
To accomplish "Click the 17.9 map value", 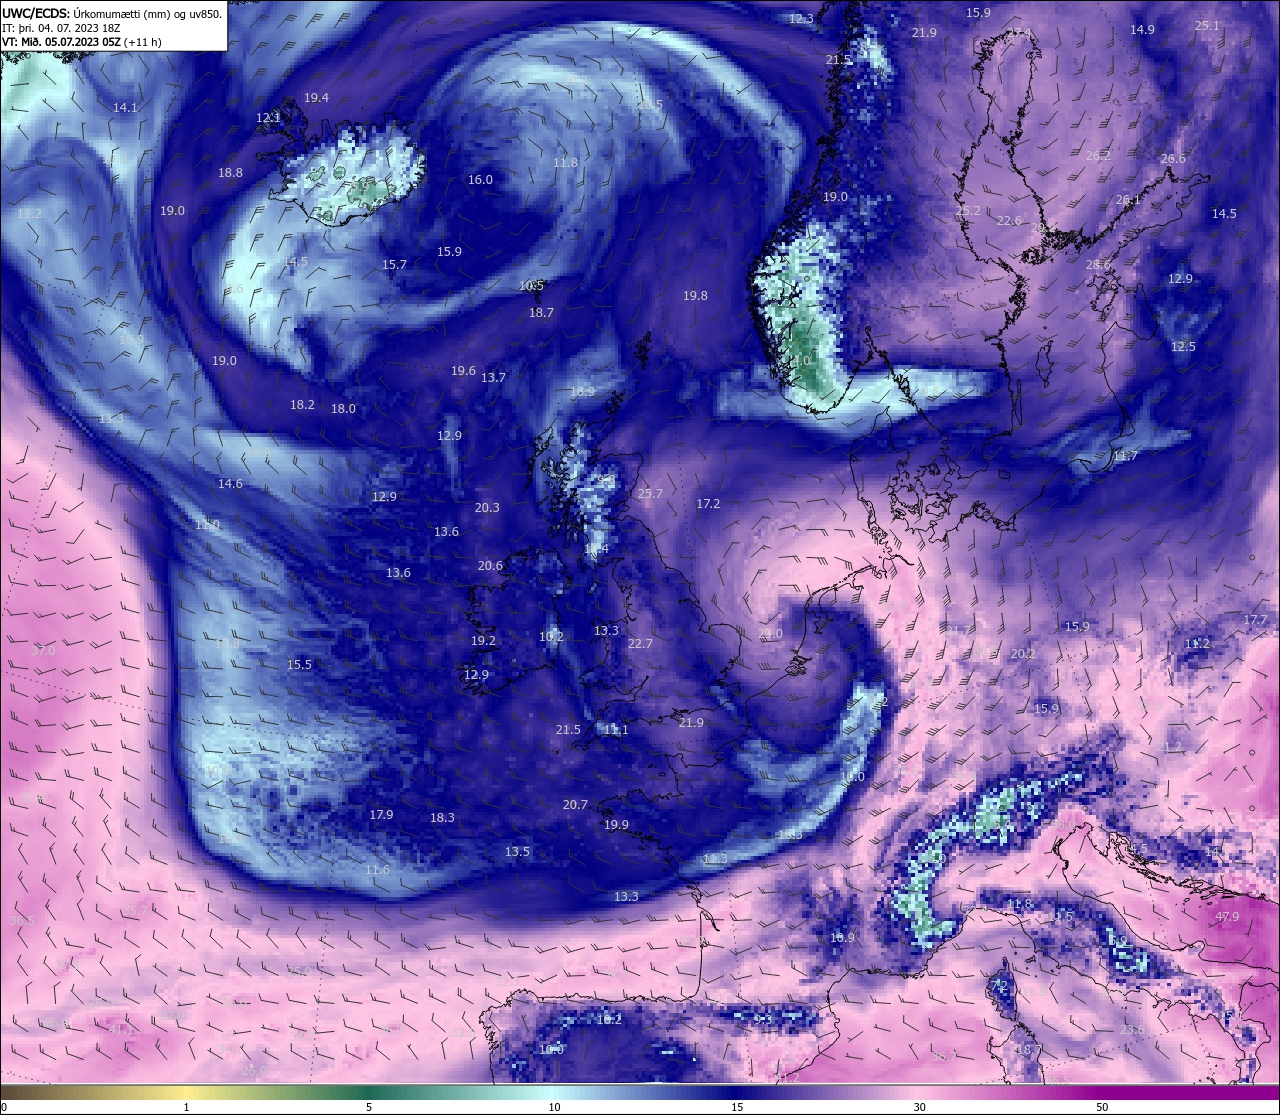I will (381, 814).
